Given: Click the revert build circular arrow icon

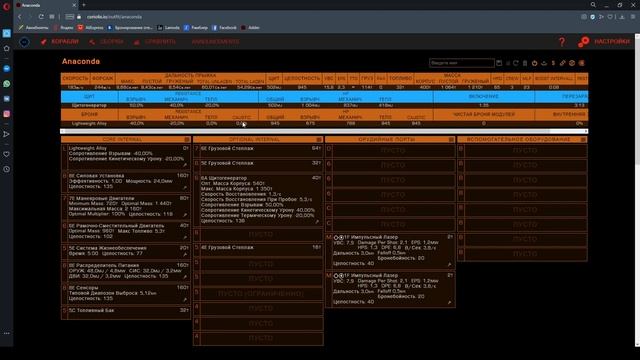Looking at the screenshot, I should [x=516, y=63].
